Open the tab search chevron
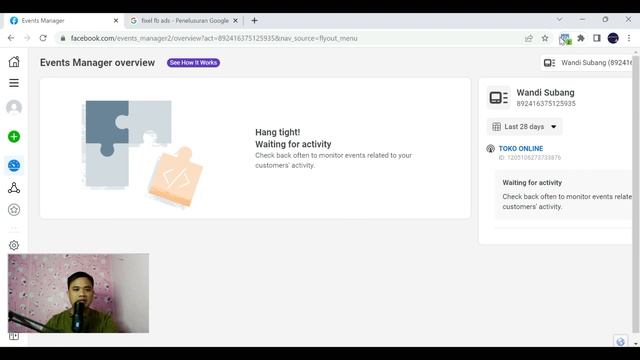 click(560, 19)
